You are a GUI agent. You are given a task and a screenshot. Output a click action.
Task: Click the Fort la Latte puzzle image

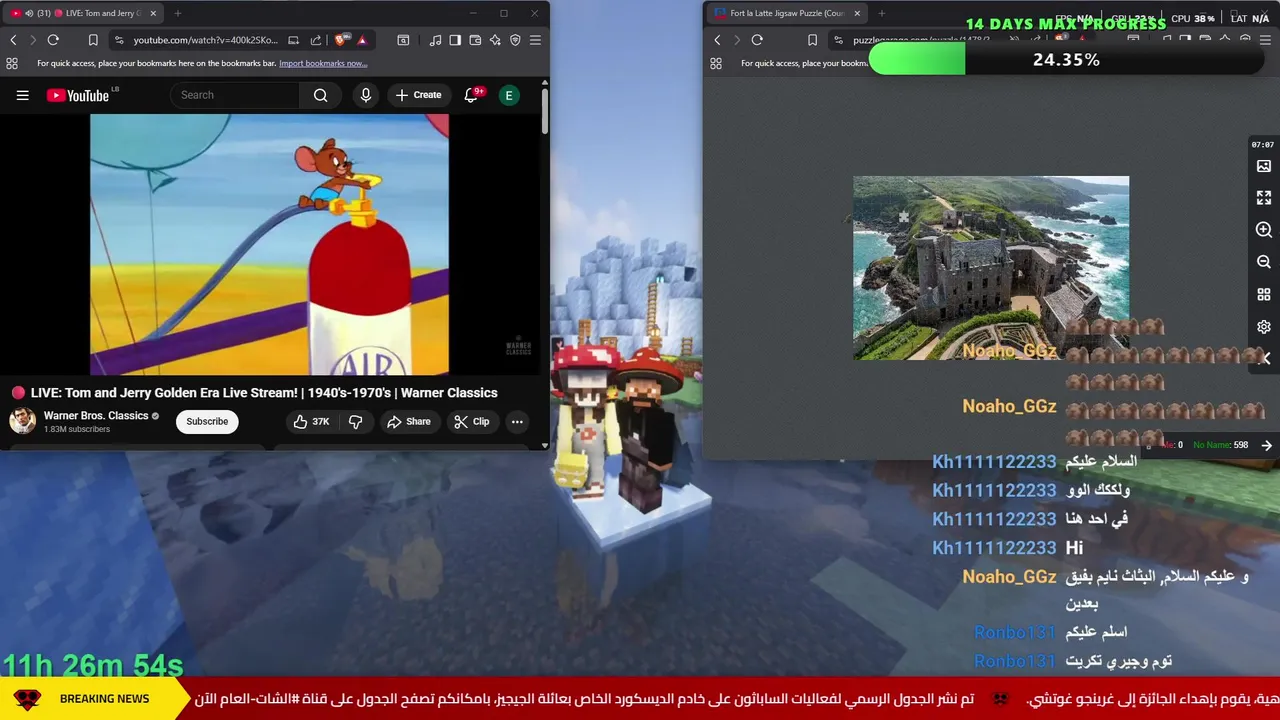pos(991,268)
